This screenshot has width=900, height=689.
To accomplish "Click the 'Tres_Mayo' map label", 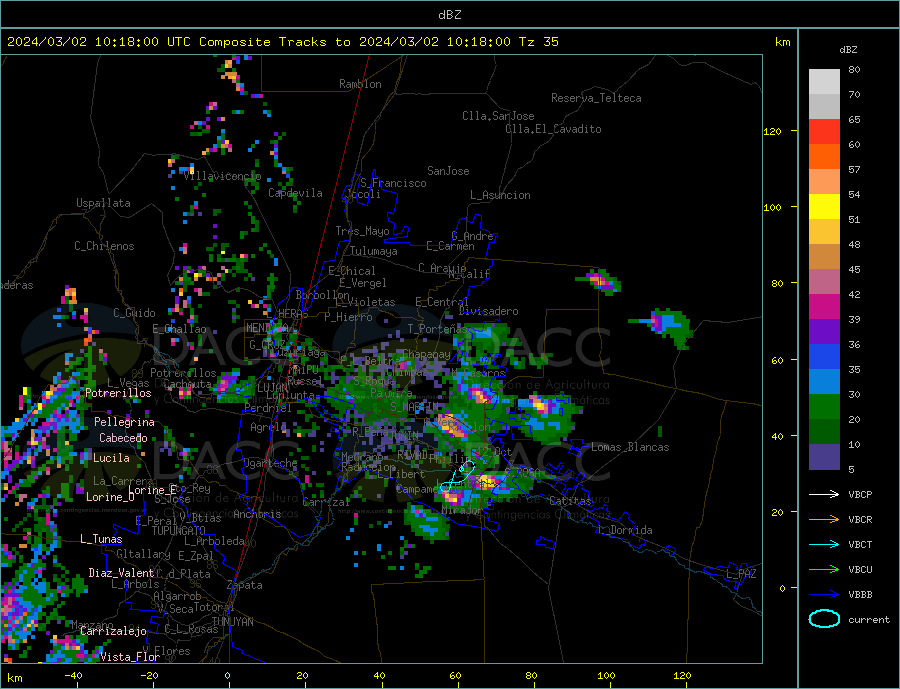I will coord(362,231).
